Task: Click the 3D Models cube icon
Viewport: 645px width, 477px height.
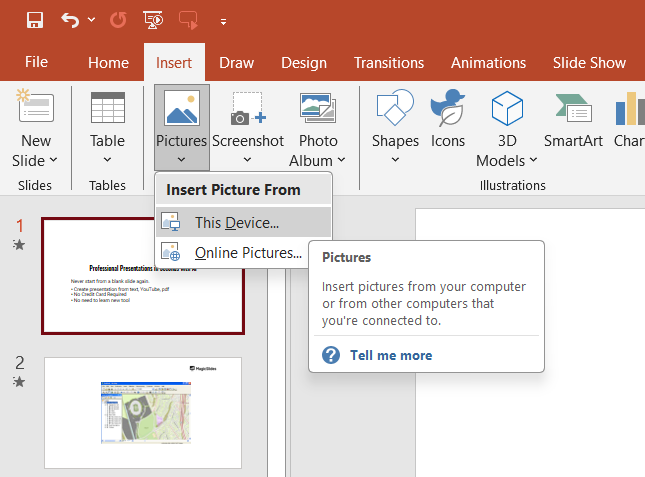Action: [507, 108]
